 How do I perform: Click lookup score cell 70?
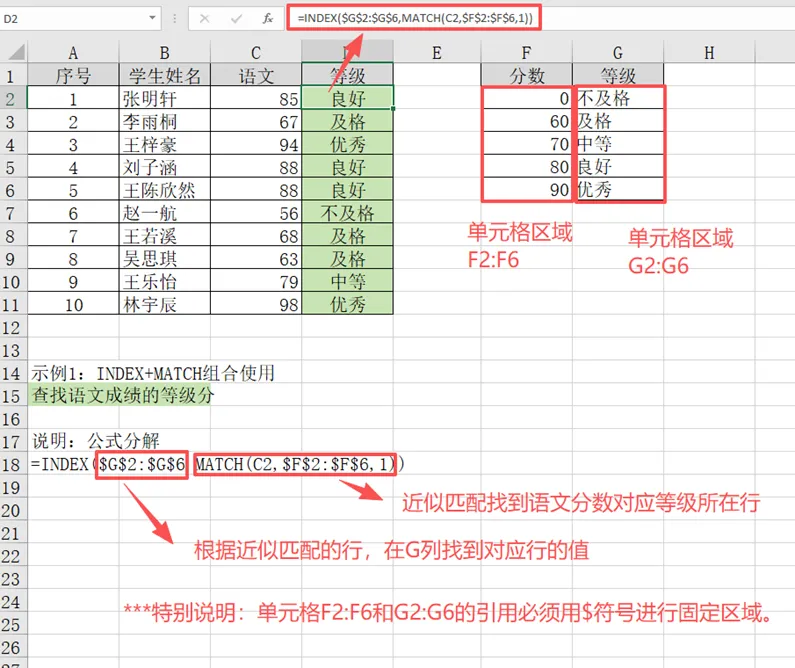coord(527,144)
